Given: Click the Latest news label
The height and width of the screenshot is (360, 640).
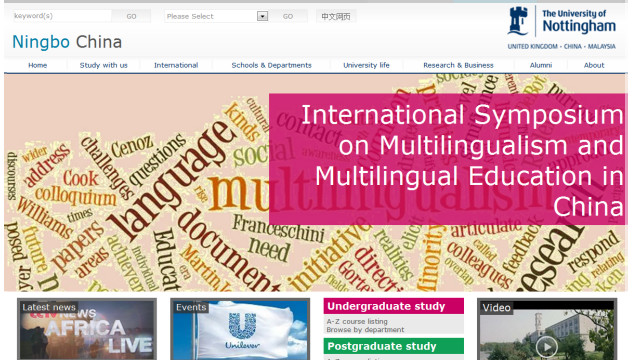Looking at the screenshot, I should pyautogui.click(x=49, y=307).
